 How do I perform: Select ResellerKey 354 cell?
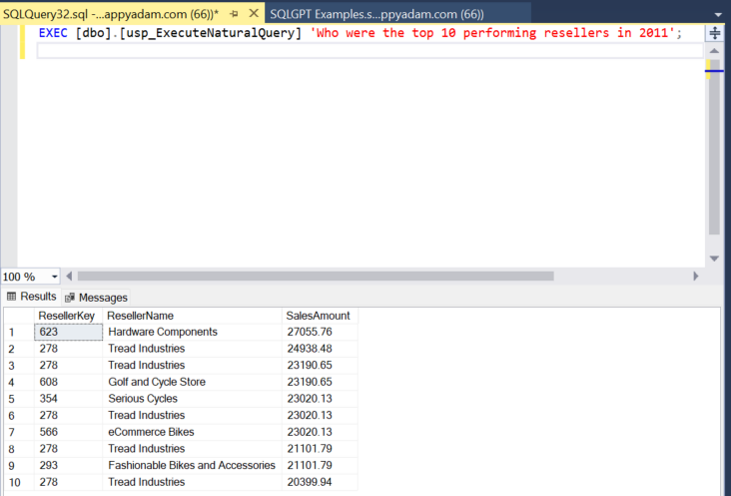point(68,399)
